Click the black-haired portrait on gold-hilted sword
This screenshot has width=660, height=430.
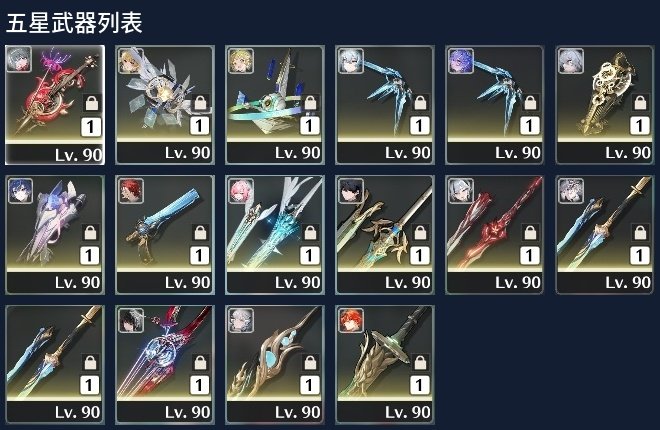[351, 191]
